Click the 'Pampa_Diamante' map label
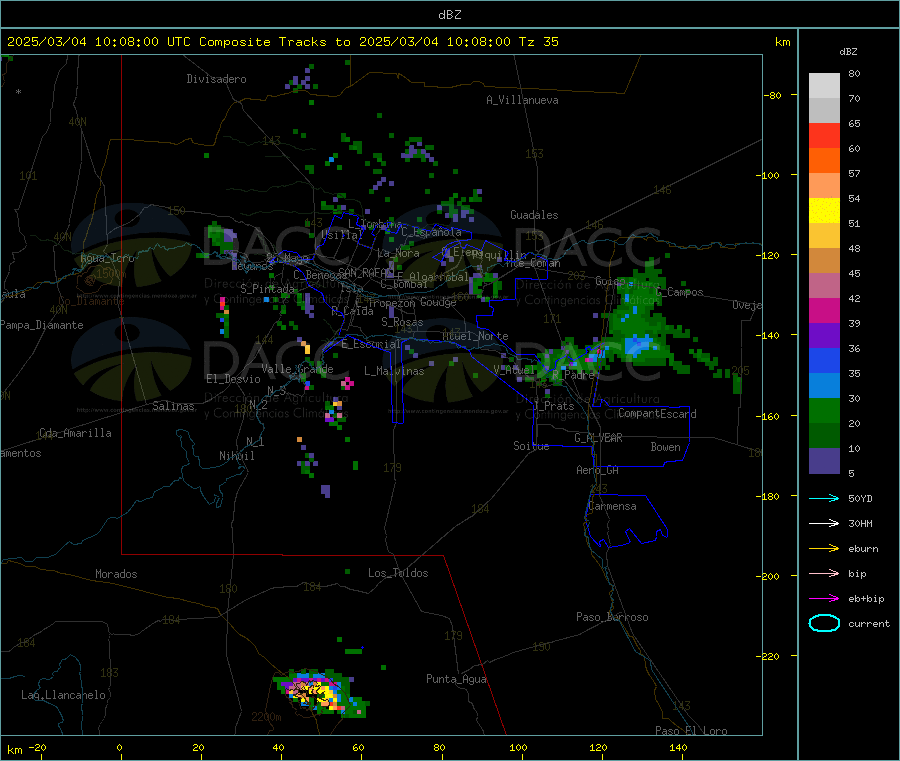 (42, 325)
